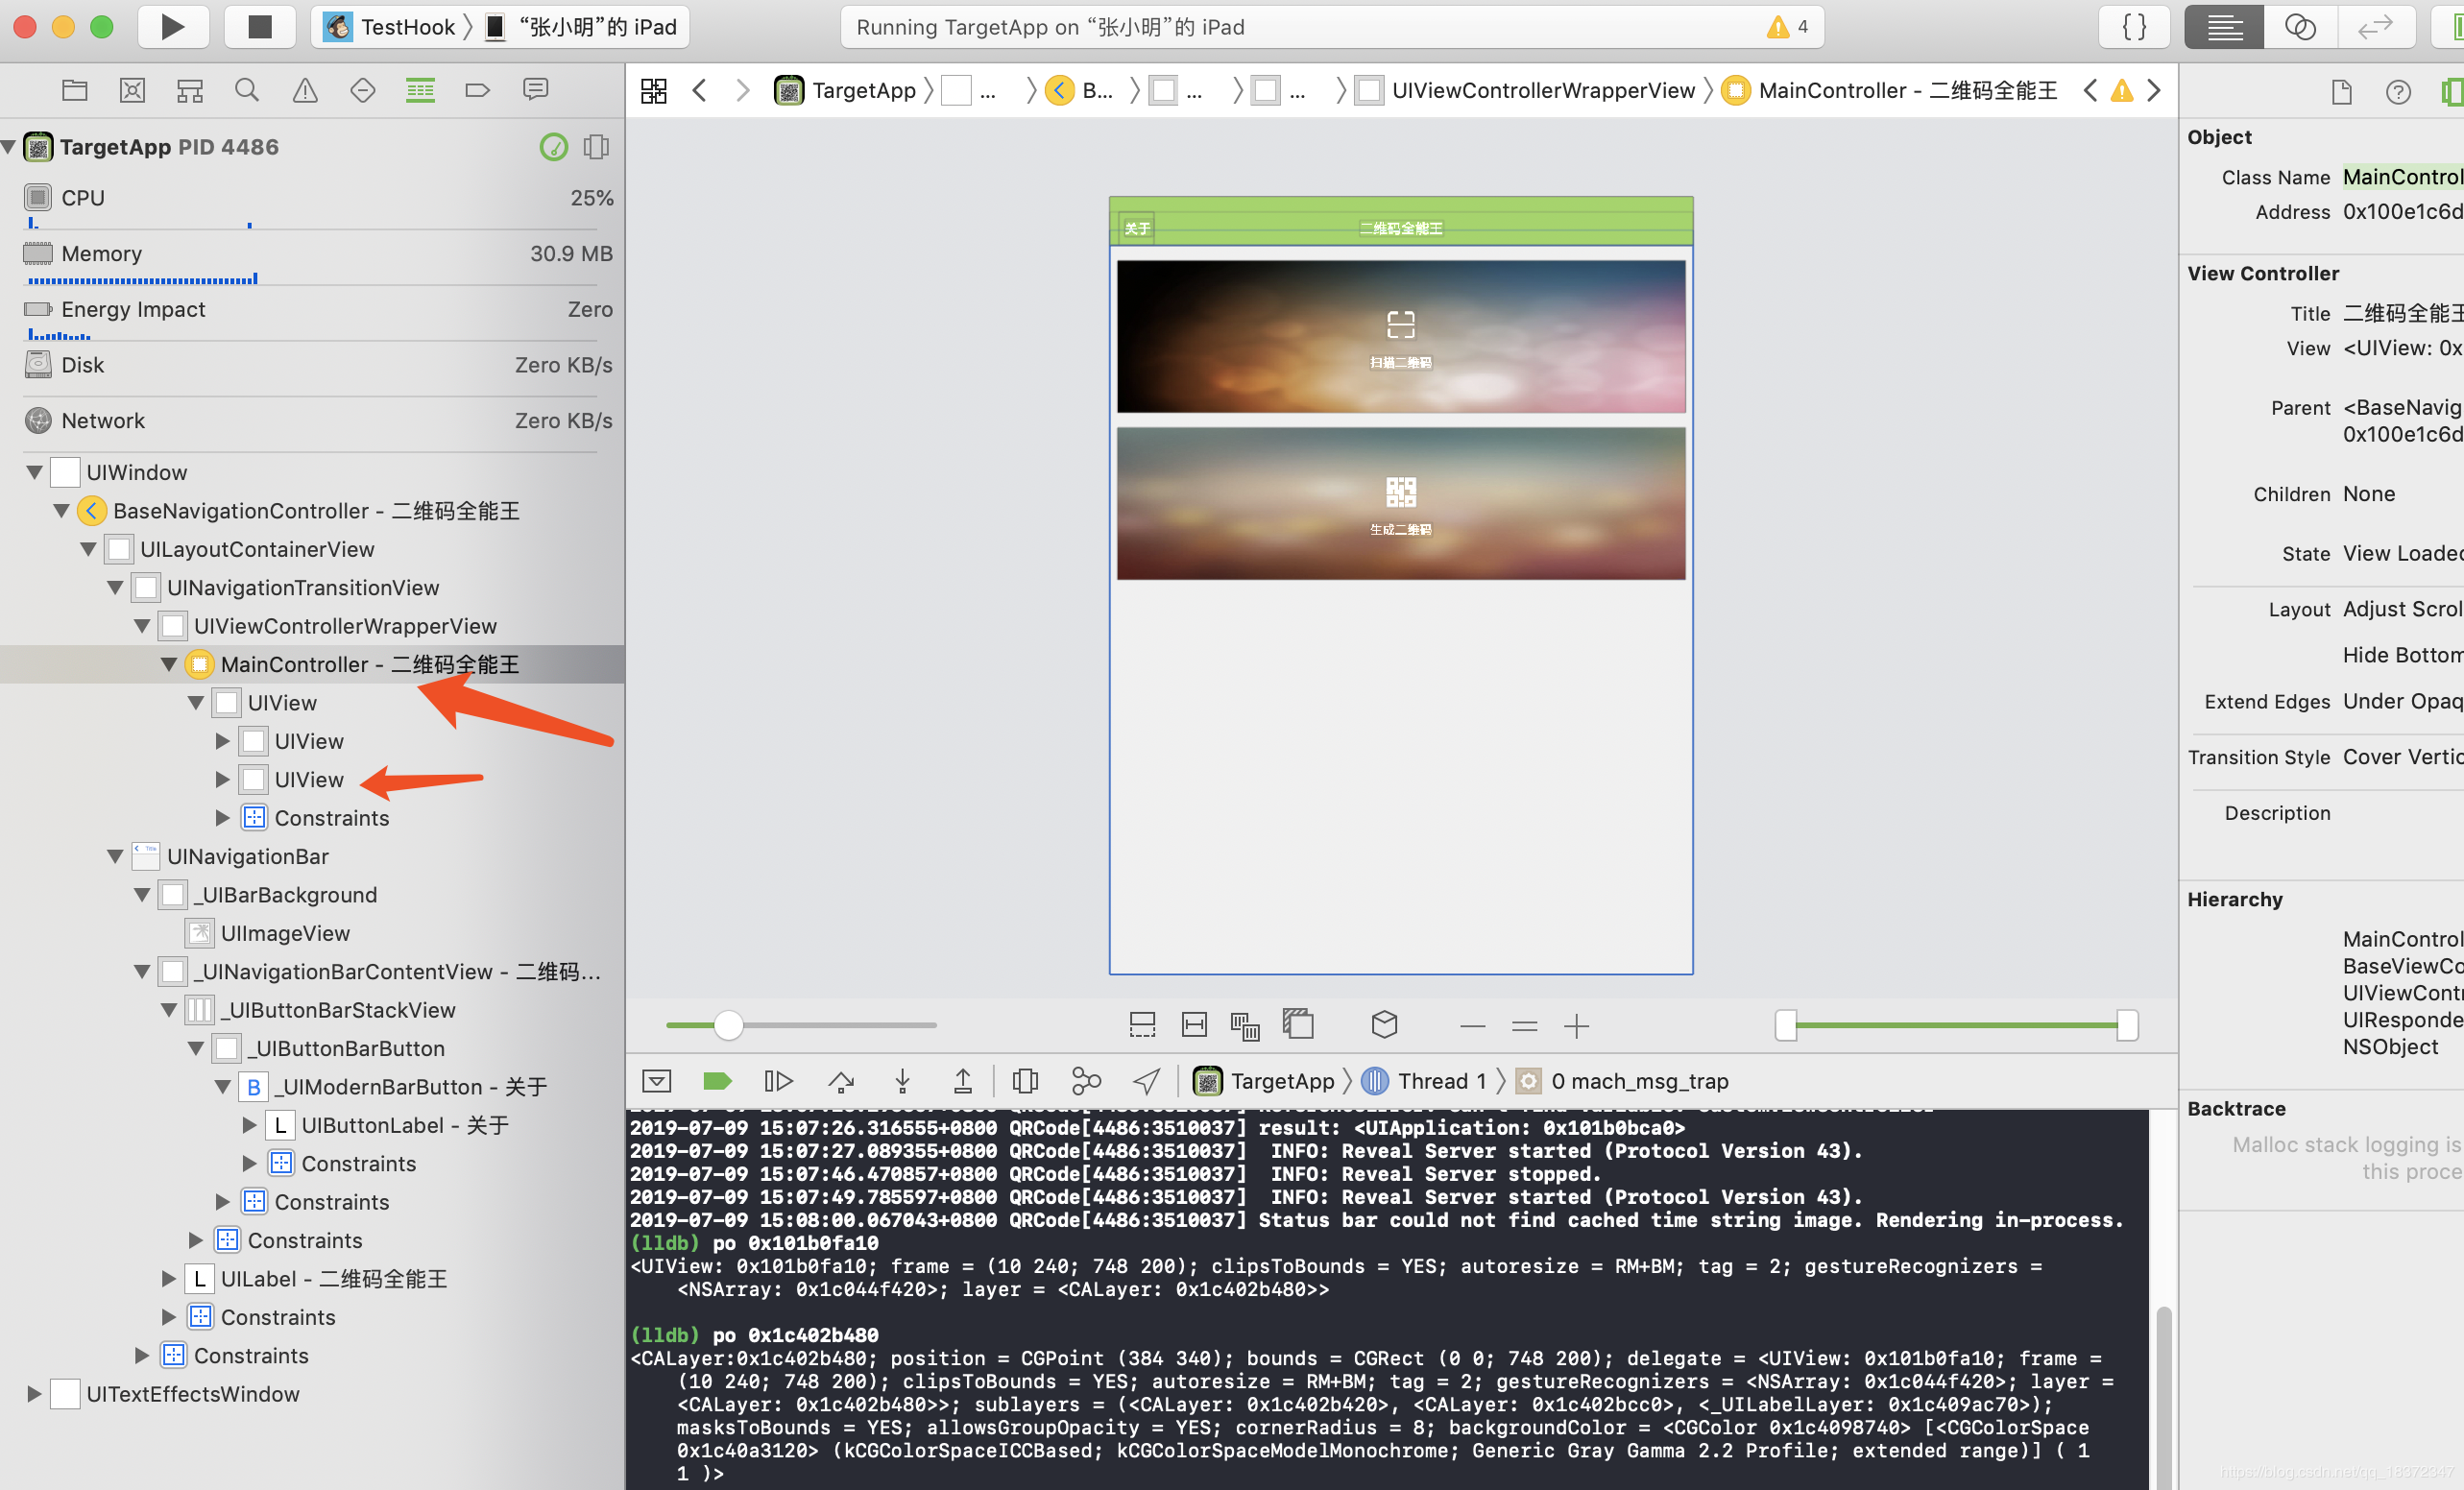
Task: Select the Energy Impact gauge row
Action: coord(312,318)
